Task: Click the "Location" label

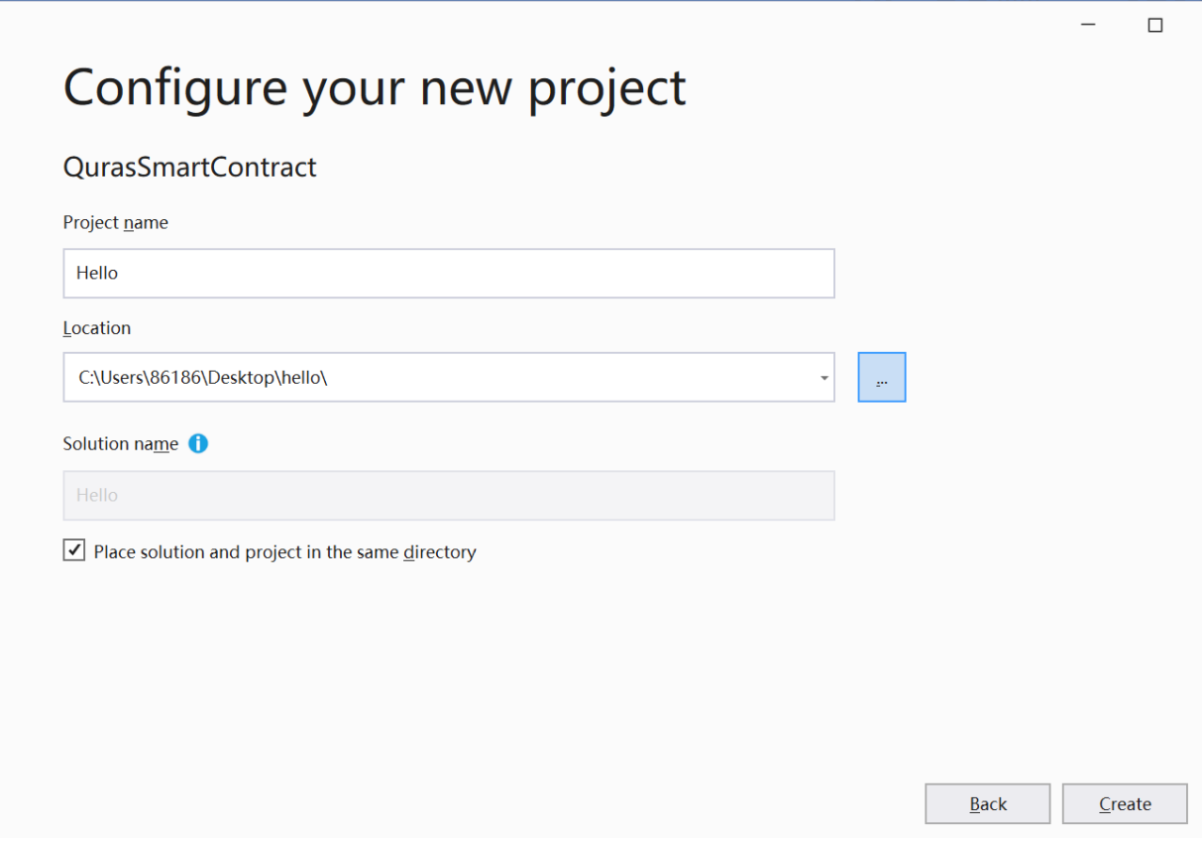Action: 97,328
